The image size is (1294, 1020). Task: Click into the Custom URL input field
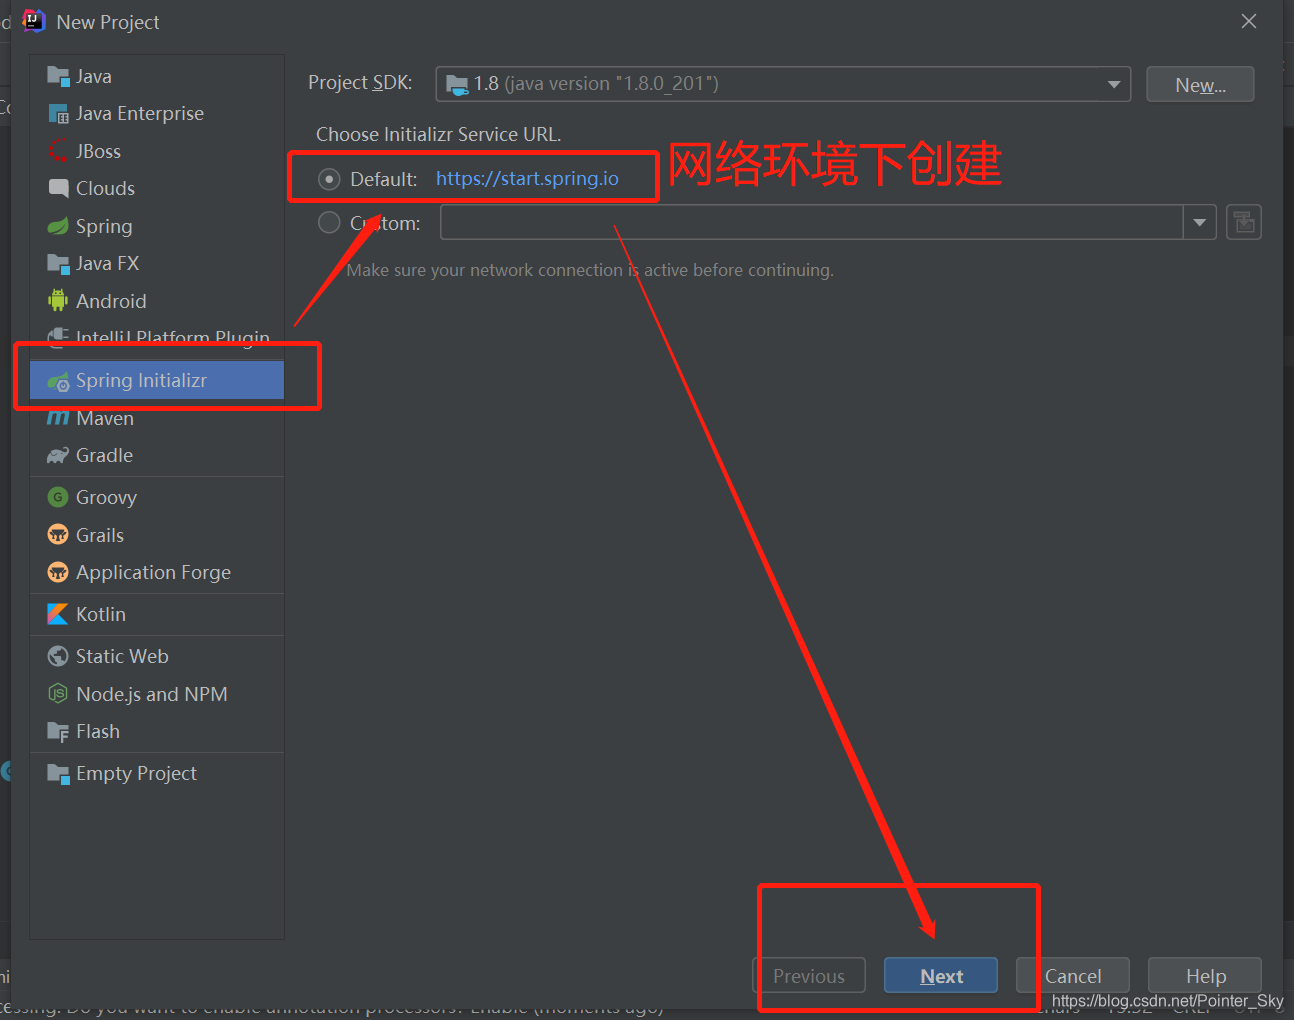pyautogui.click(x=811, y=222)
